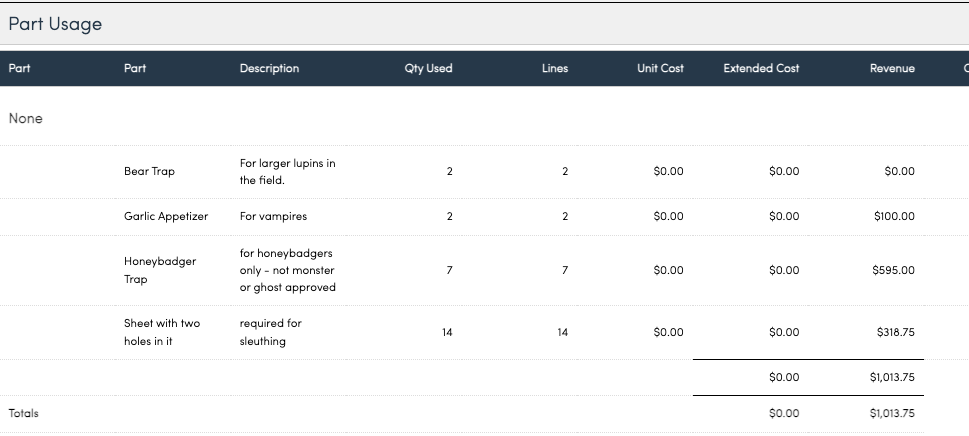
Task: Open the Bear Trap part
Action: tap(149, 171)
